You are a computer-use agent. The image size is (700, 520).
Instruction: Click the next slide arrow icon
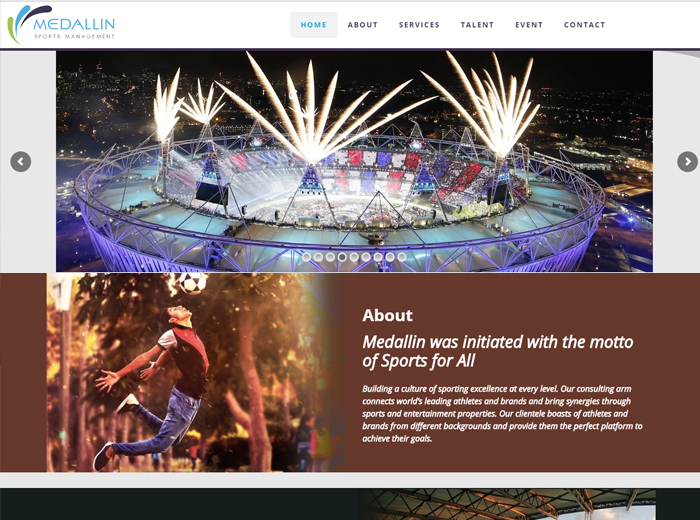click(x=688, y=162)
